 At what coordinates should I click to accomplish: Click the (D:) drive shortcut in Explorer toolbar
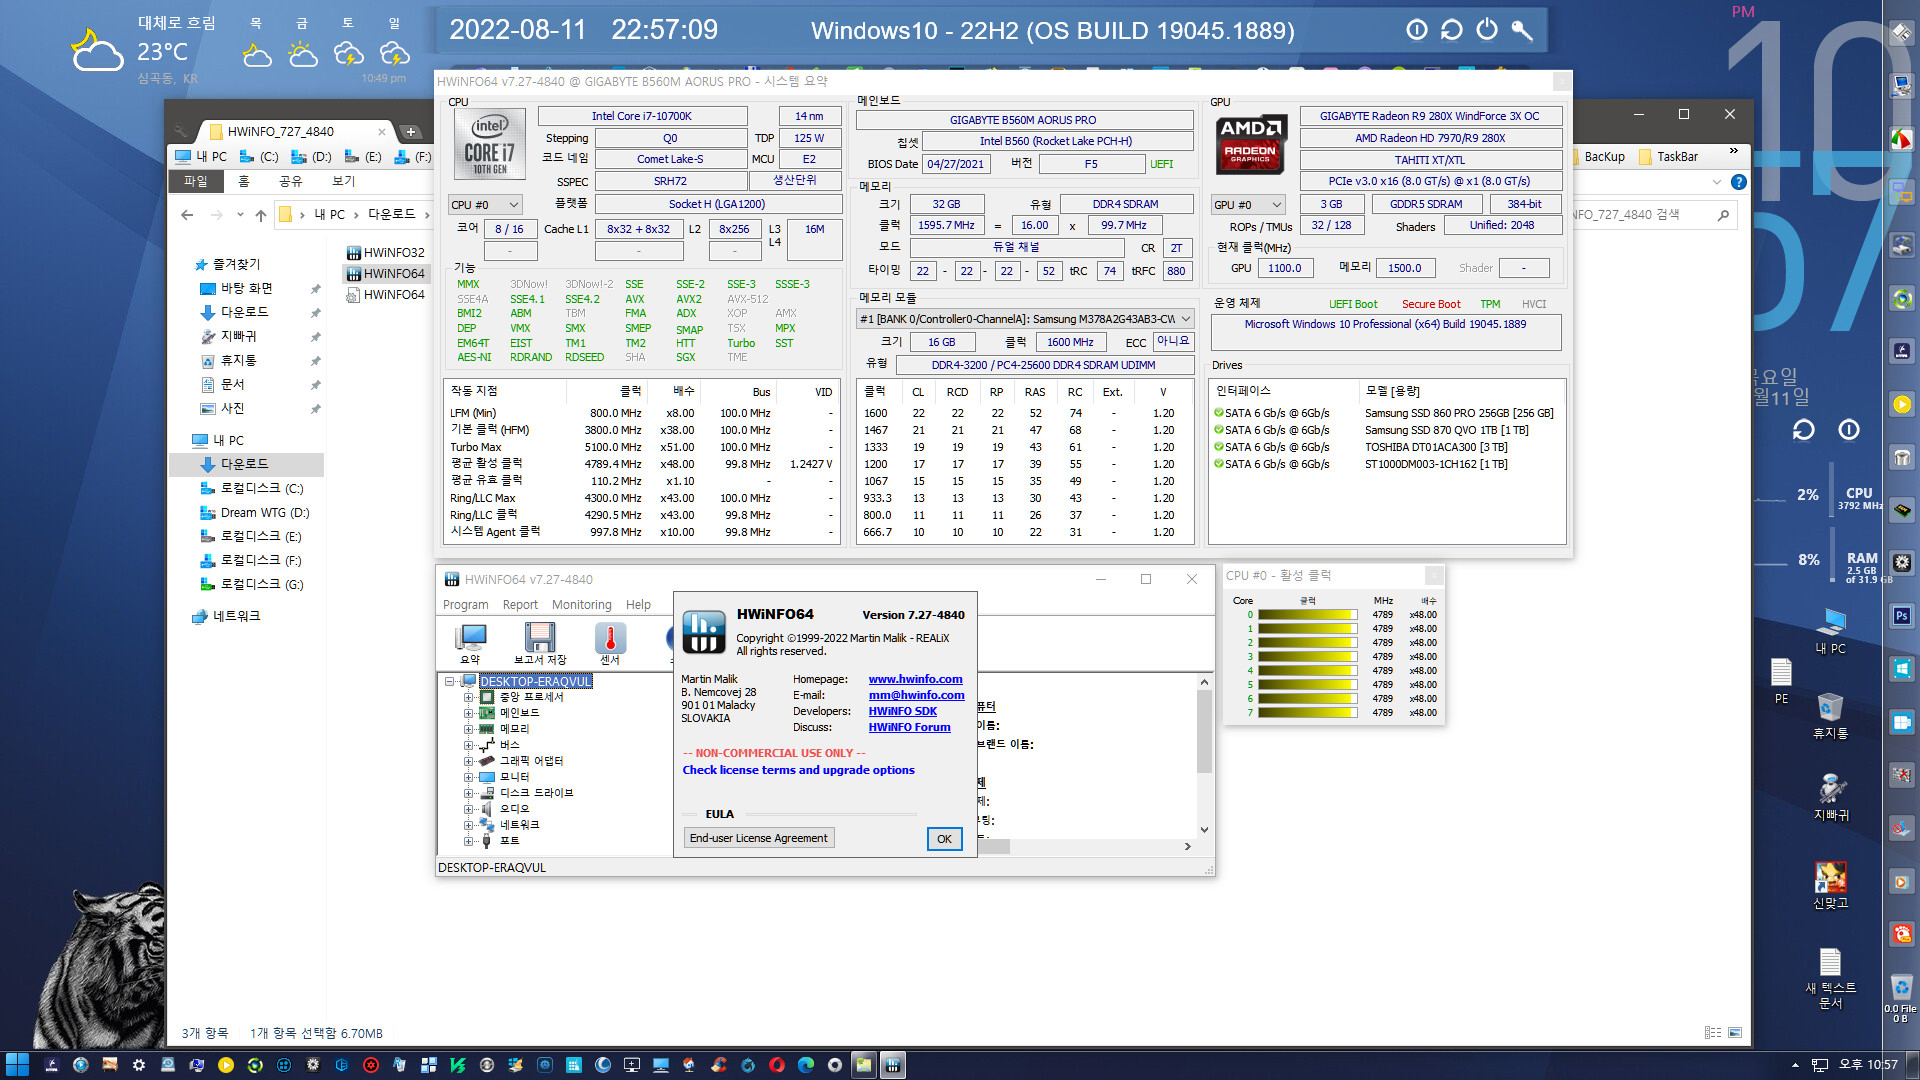coord(311,157)
